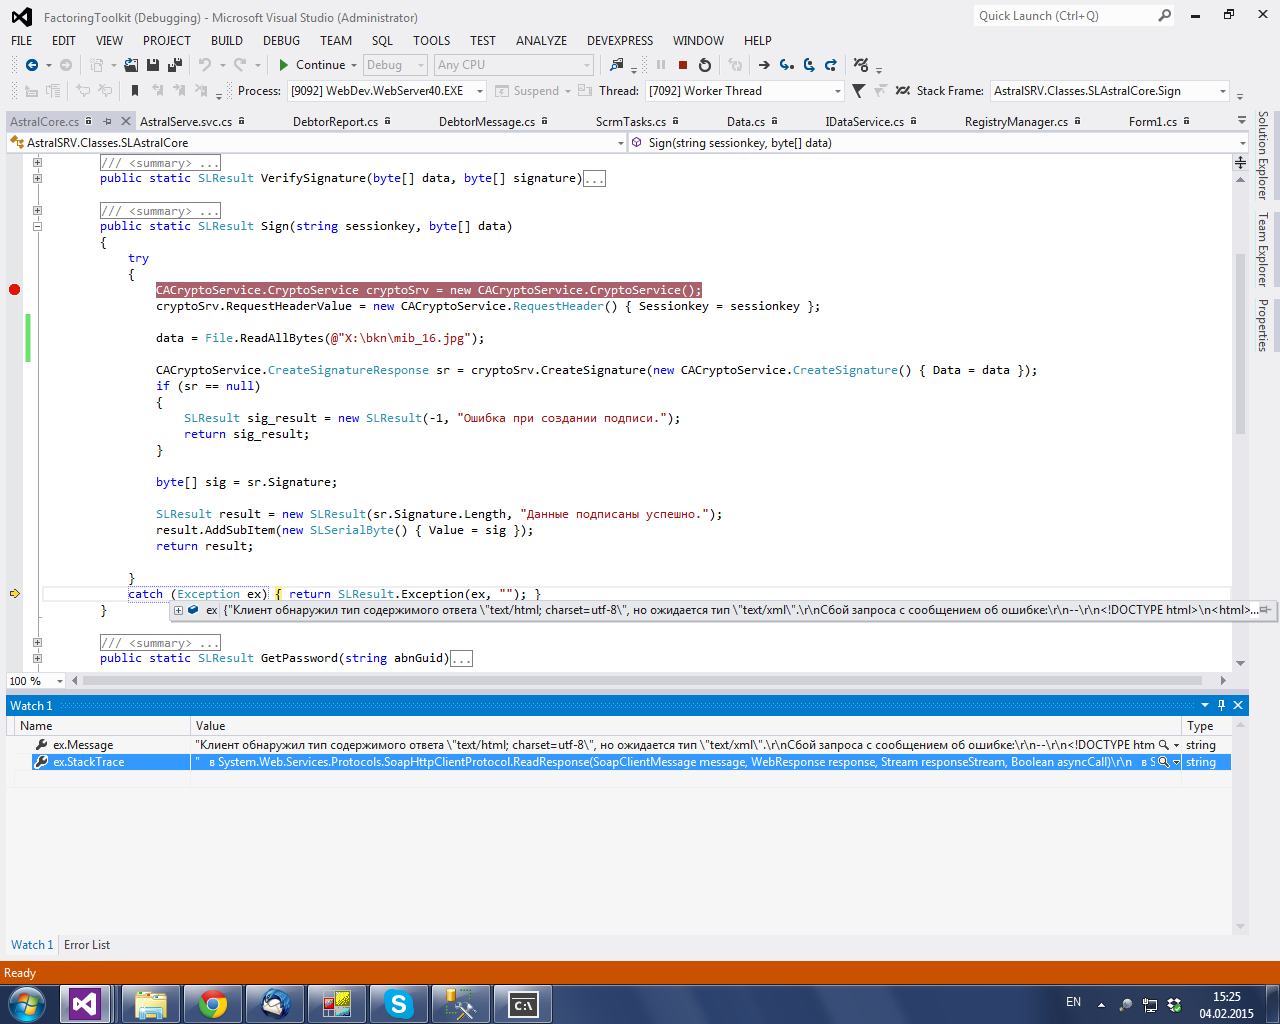
Task: Open the Thread combo box
Action: coord(745,91)
